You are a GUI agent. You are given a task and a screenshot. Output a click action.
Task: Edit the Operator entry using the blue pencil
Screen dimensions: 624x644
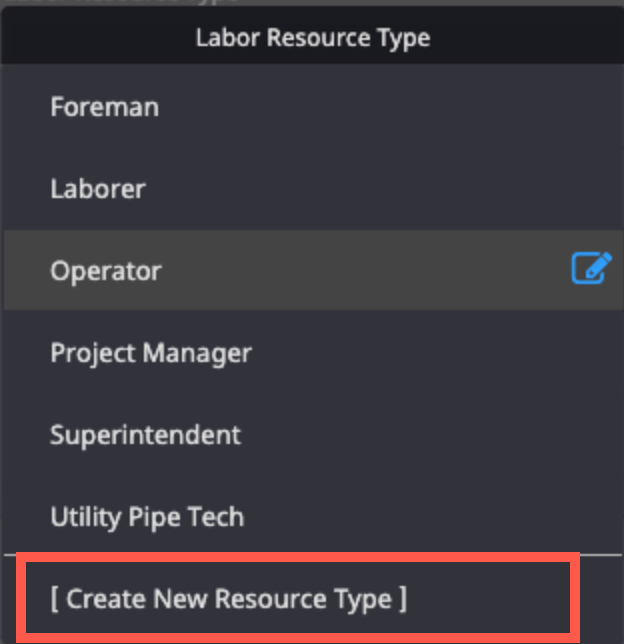pos(592,268)
